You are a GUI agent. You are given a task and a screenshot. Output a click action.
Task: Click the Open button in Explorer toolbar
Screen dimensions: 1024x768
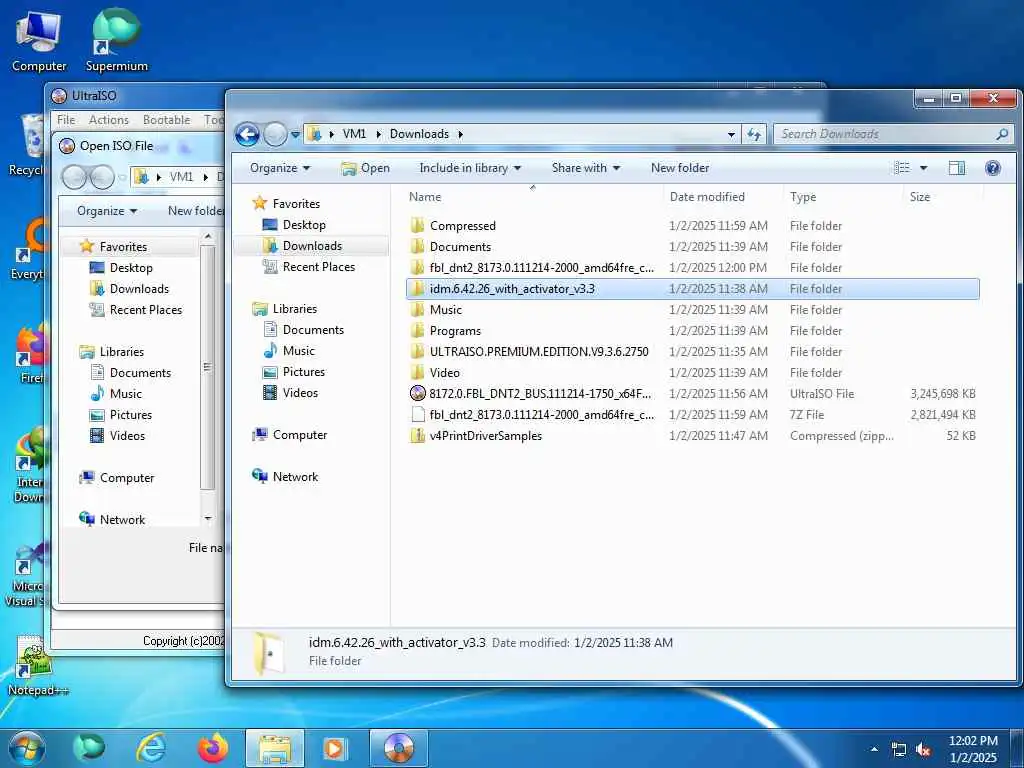point(366,168)
